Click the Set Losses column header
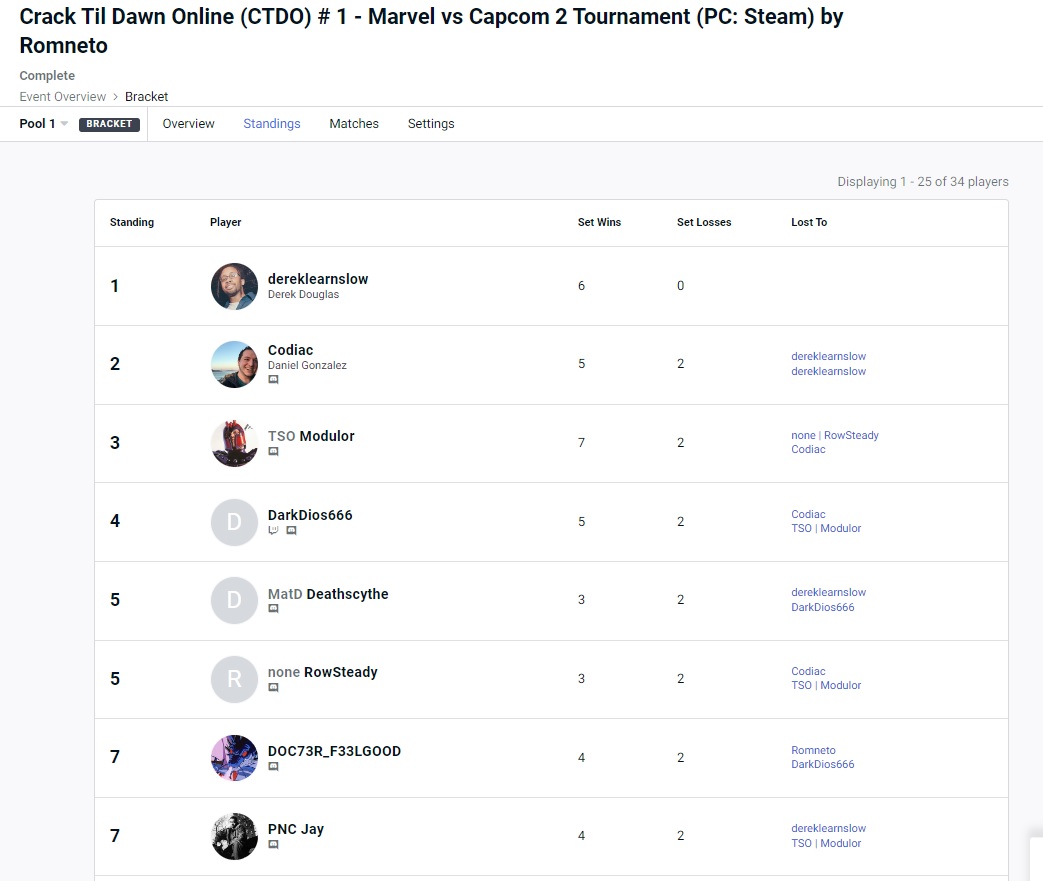Viewport: 1043px width, 881px height. (704, 222)
